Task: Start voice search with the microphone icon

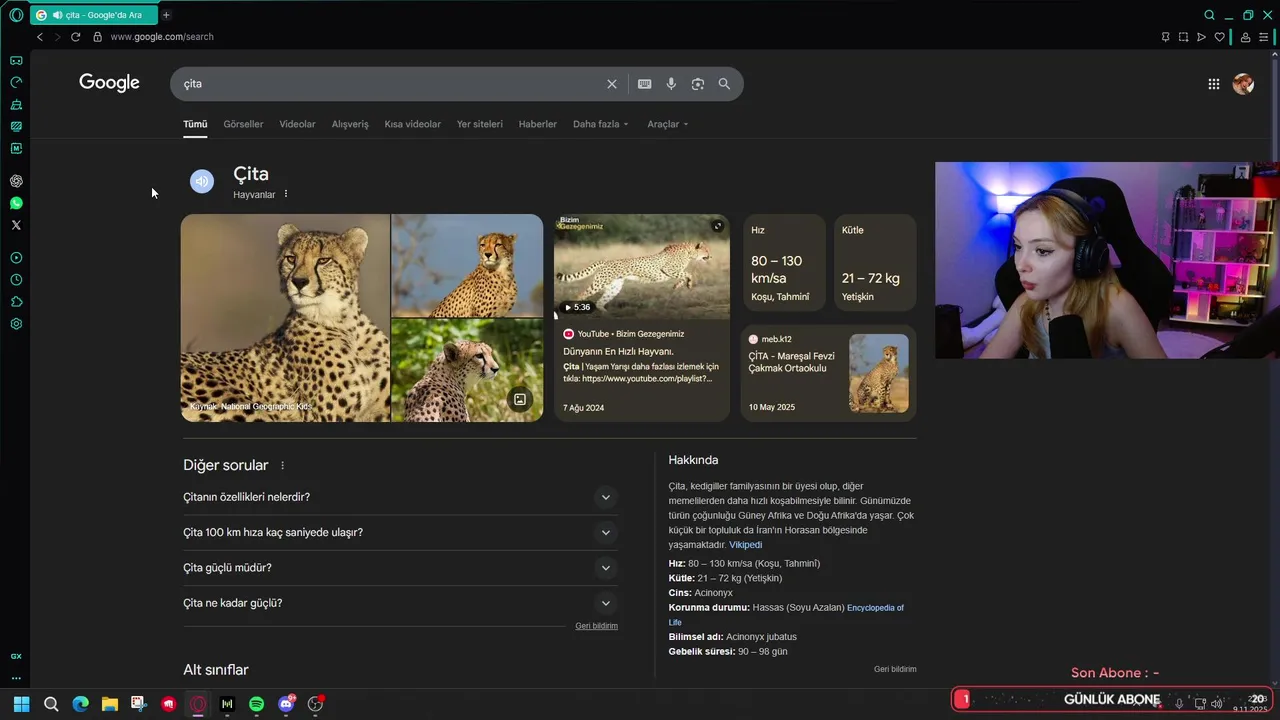Action: pos(671,84)
